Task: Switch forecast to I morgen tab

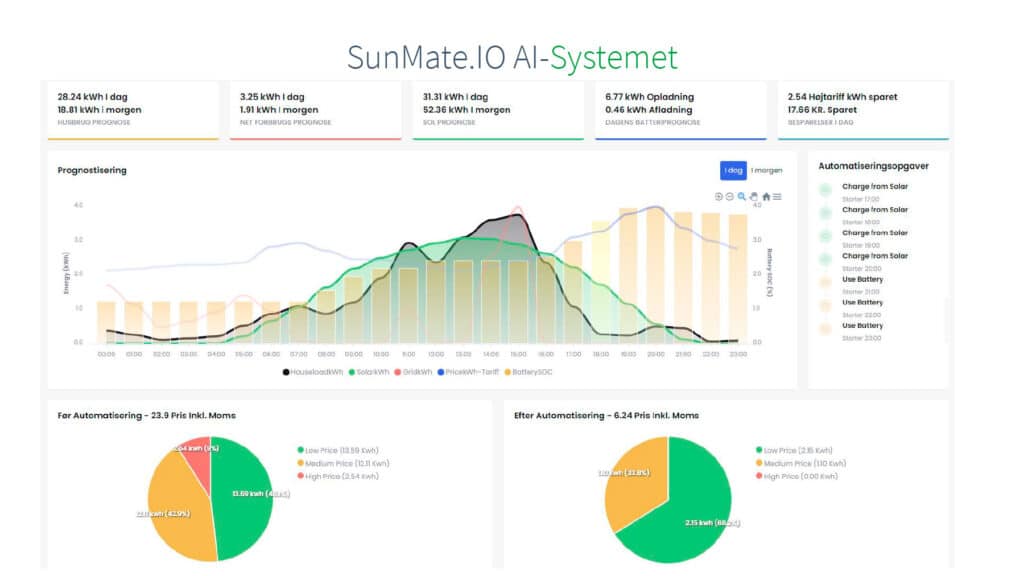Action: (x=766, y=170)
